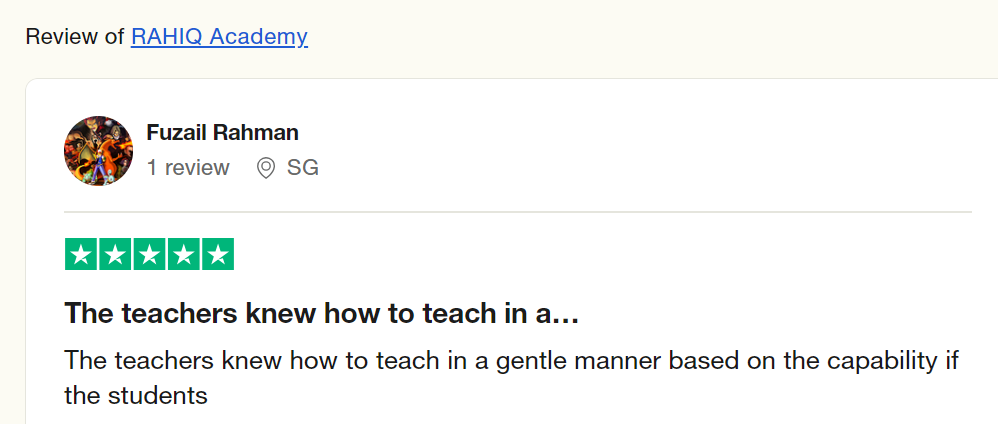Click the third green star

pyautogui.click(x=150, y=254)
